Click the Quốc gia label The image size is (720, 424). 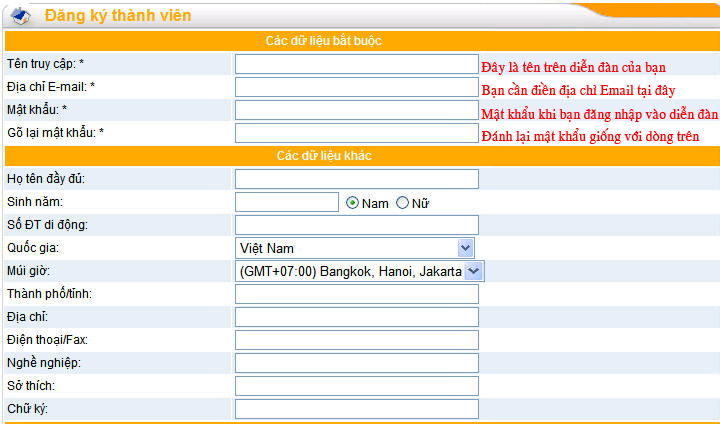click(33, 248)
